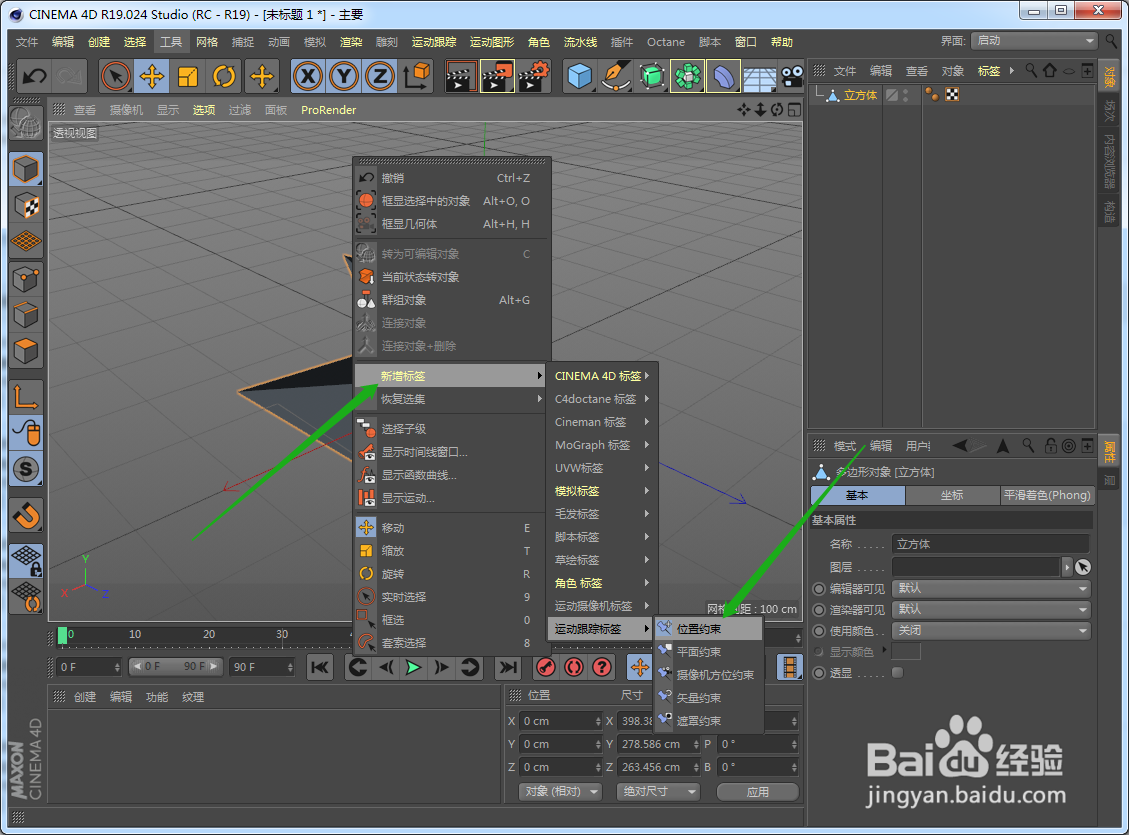
Task: Open edit render settings
Action: point(534,76)
